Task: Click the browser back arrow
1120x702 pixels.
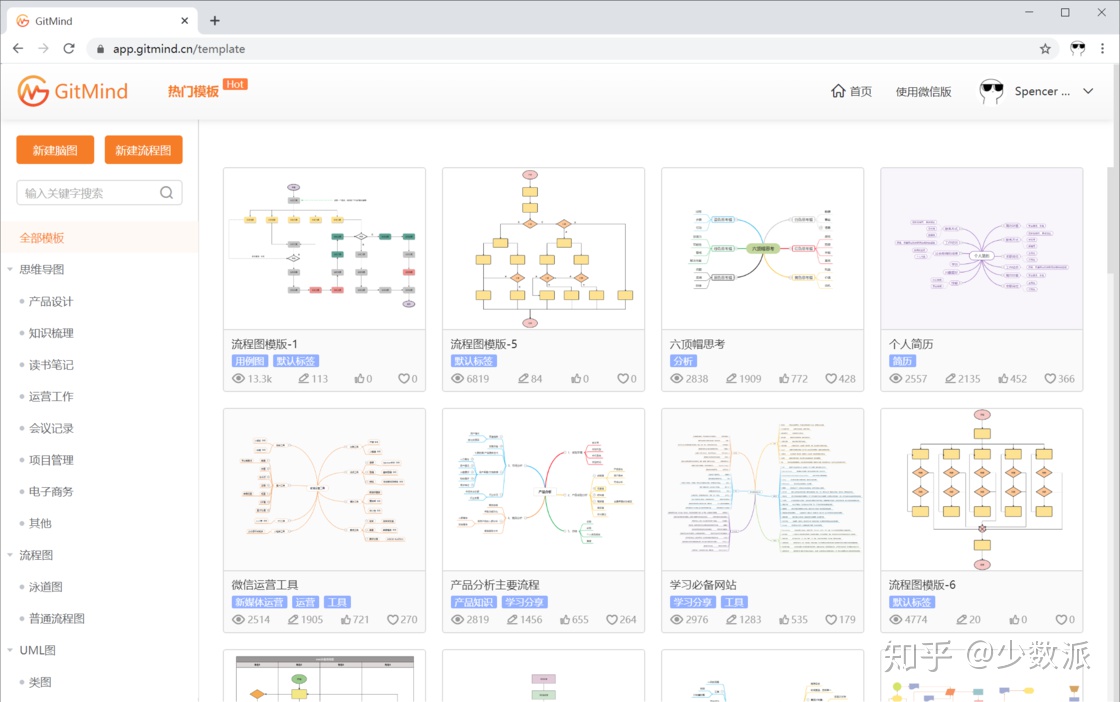Action: (18, 49)
